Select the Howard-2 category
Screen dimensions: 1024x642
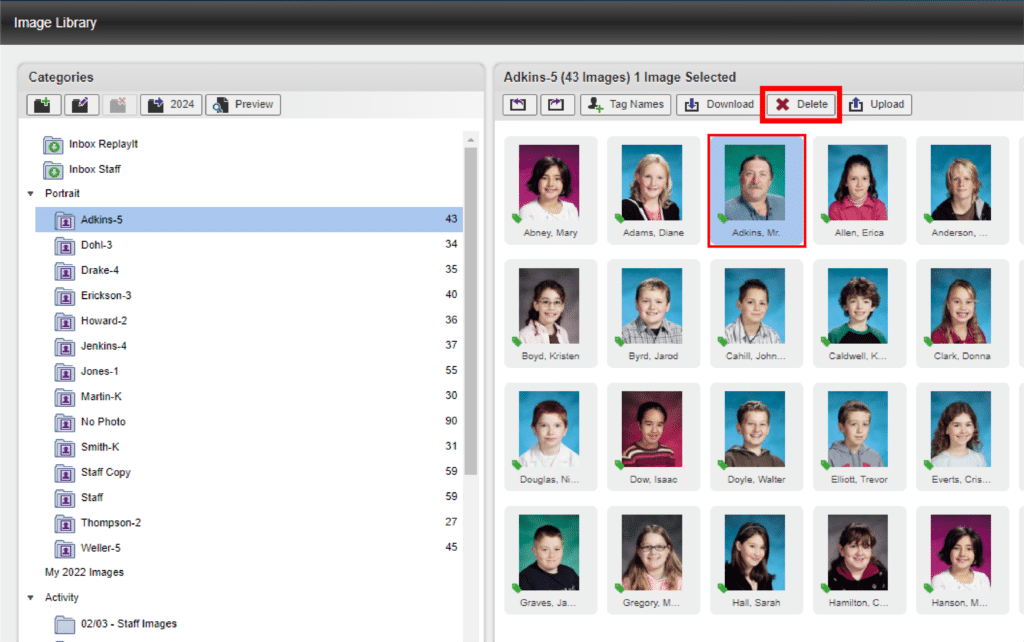coord(249,321)
